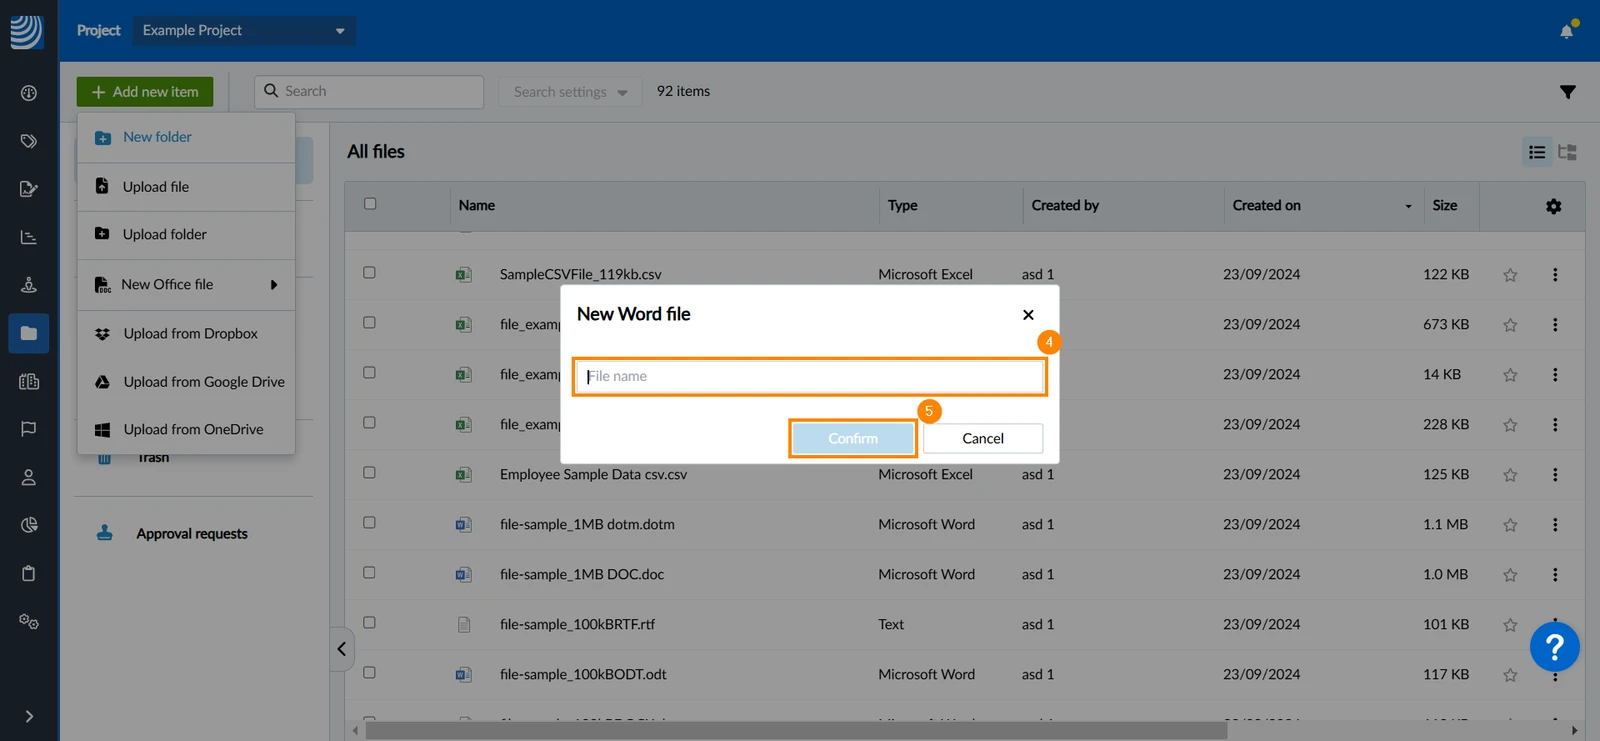Open tags icon in sidebar
Screen dimensions: 1600x741
(x=29, y=141)
